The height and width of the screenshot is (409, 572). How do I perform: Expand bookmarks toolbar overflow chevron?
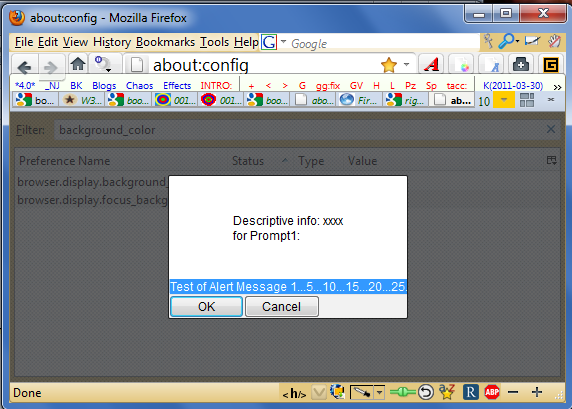(x=557, y=87)
